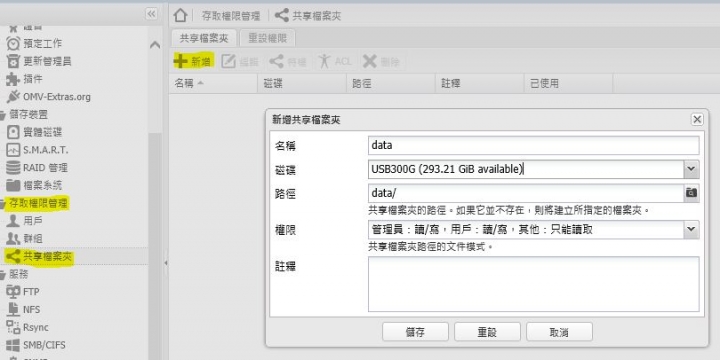This screenshot has width=720, height=360.
Task: Open 檔案系統 in the sidebar
Action: pyautogui.click(x=34, y=186)
